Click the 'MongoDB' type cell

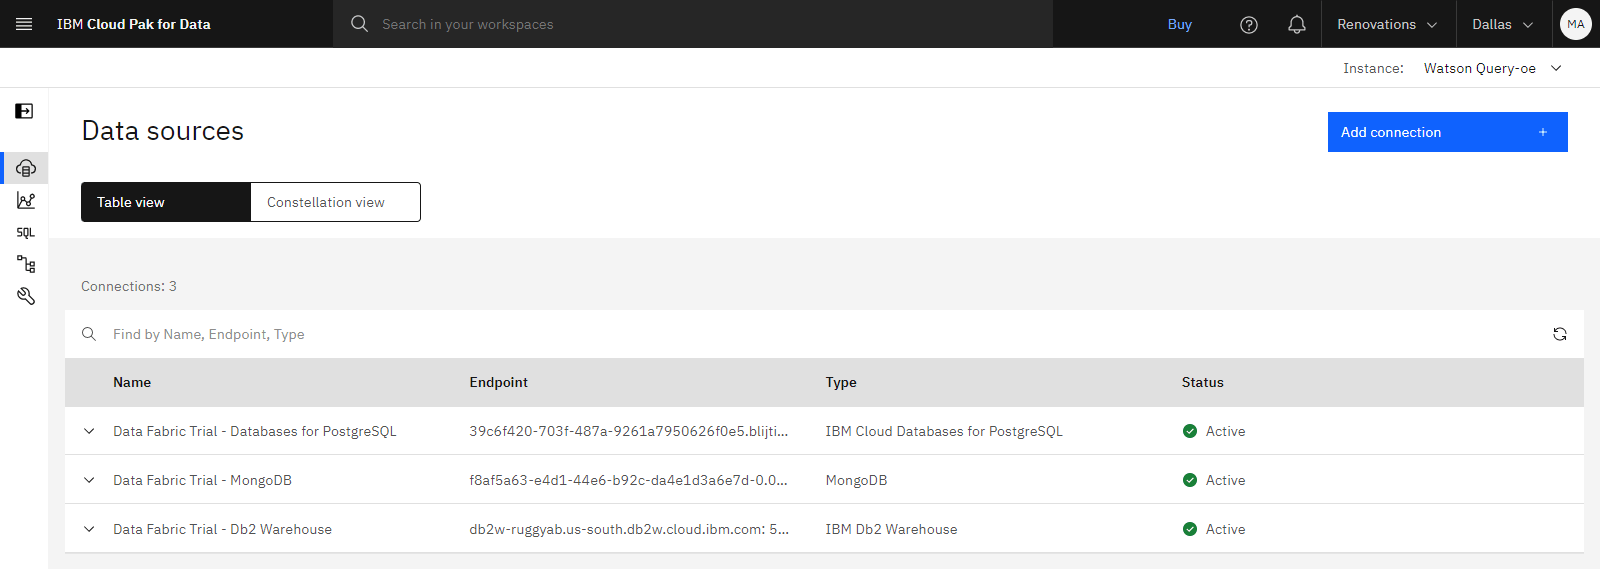[x=856, y=480]
